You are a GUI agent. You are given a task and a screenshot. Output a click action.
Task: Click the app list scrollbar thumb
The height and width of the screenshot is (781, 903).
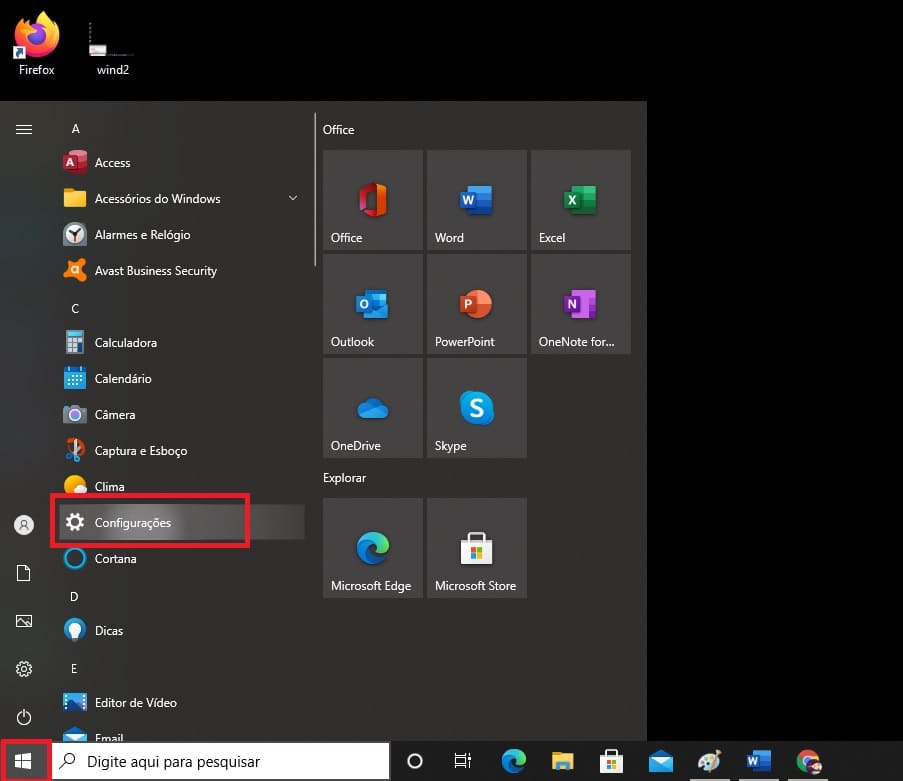coord(315,190)
